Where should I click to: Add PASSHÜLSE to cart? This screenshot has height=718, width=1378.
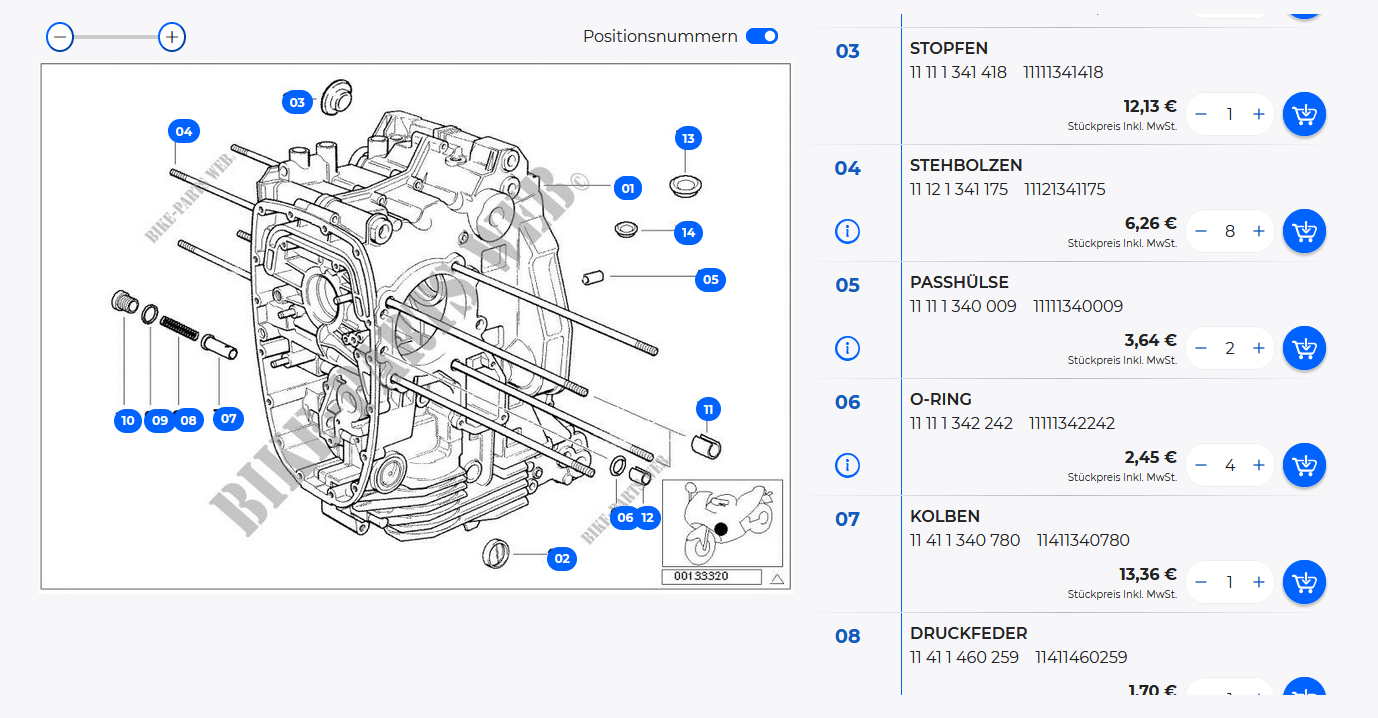pyautogui.click(x=1304, y=348)
